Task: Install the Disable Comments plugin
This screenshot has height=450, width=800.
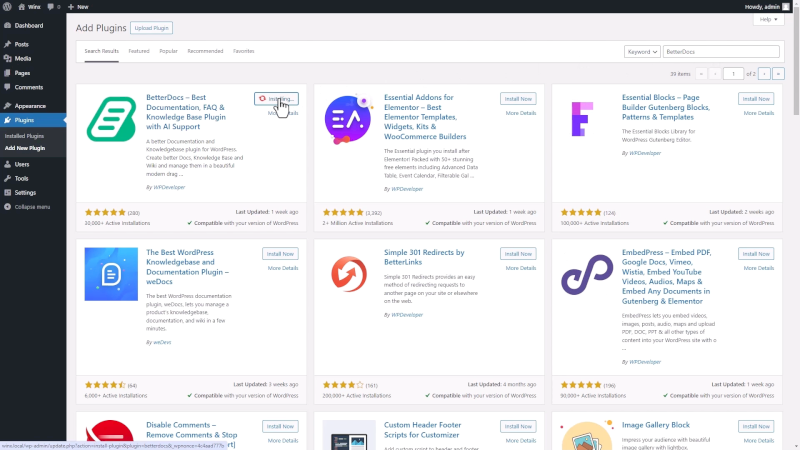Action: 280,427
